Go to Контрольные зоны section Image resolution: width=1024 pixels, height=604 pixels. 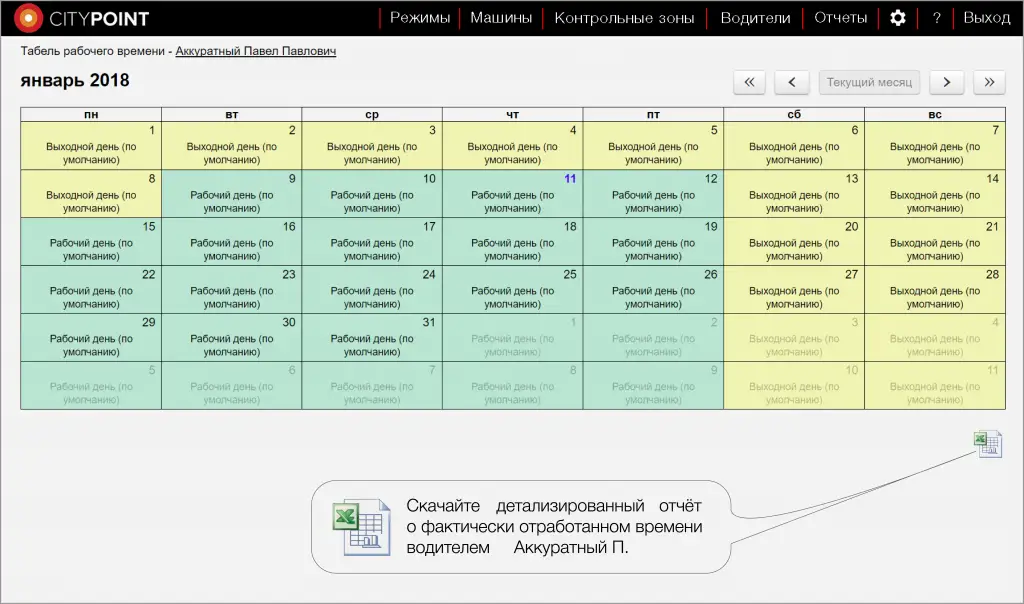point(624,18)
